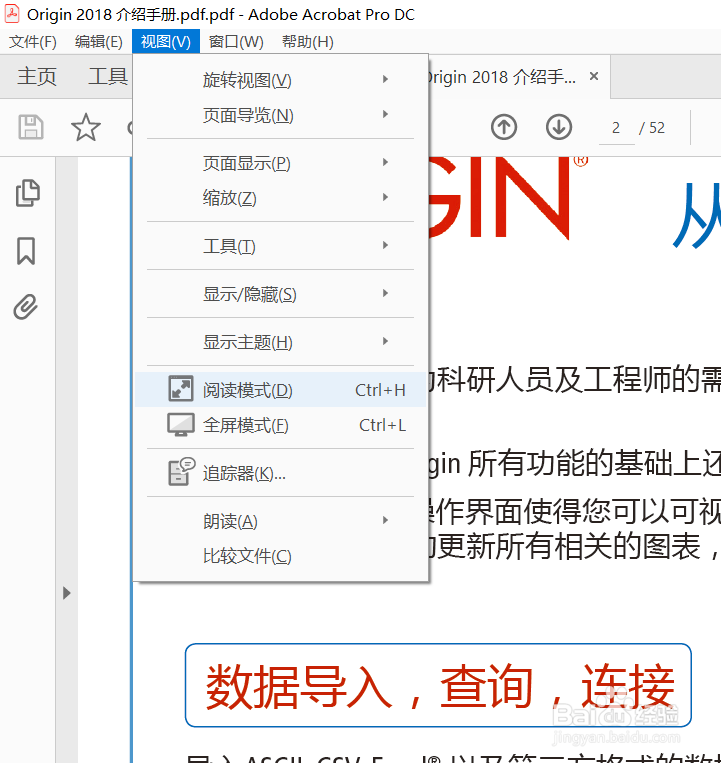This screenshot has width=721, height=763.
Task: Open 页面导览(N) menu entry
Action: [x=280, y=115]
